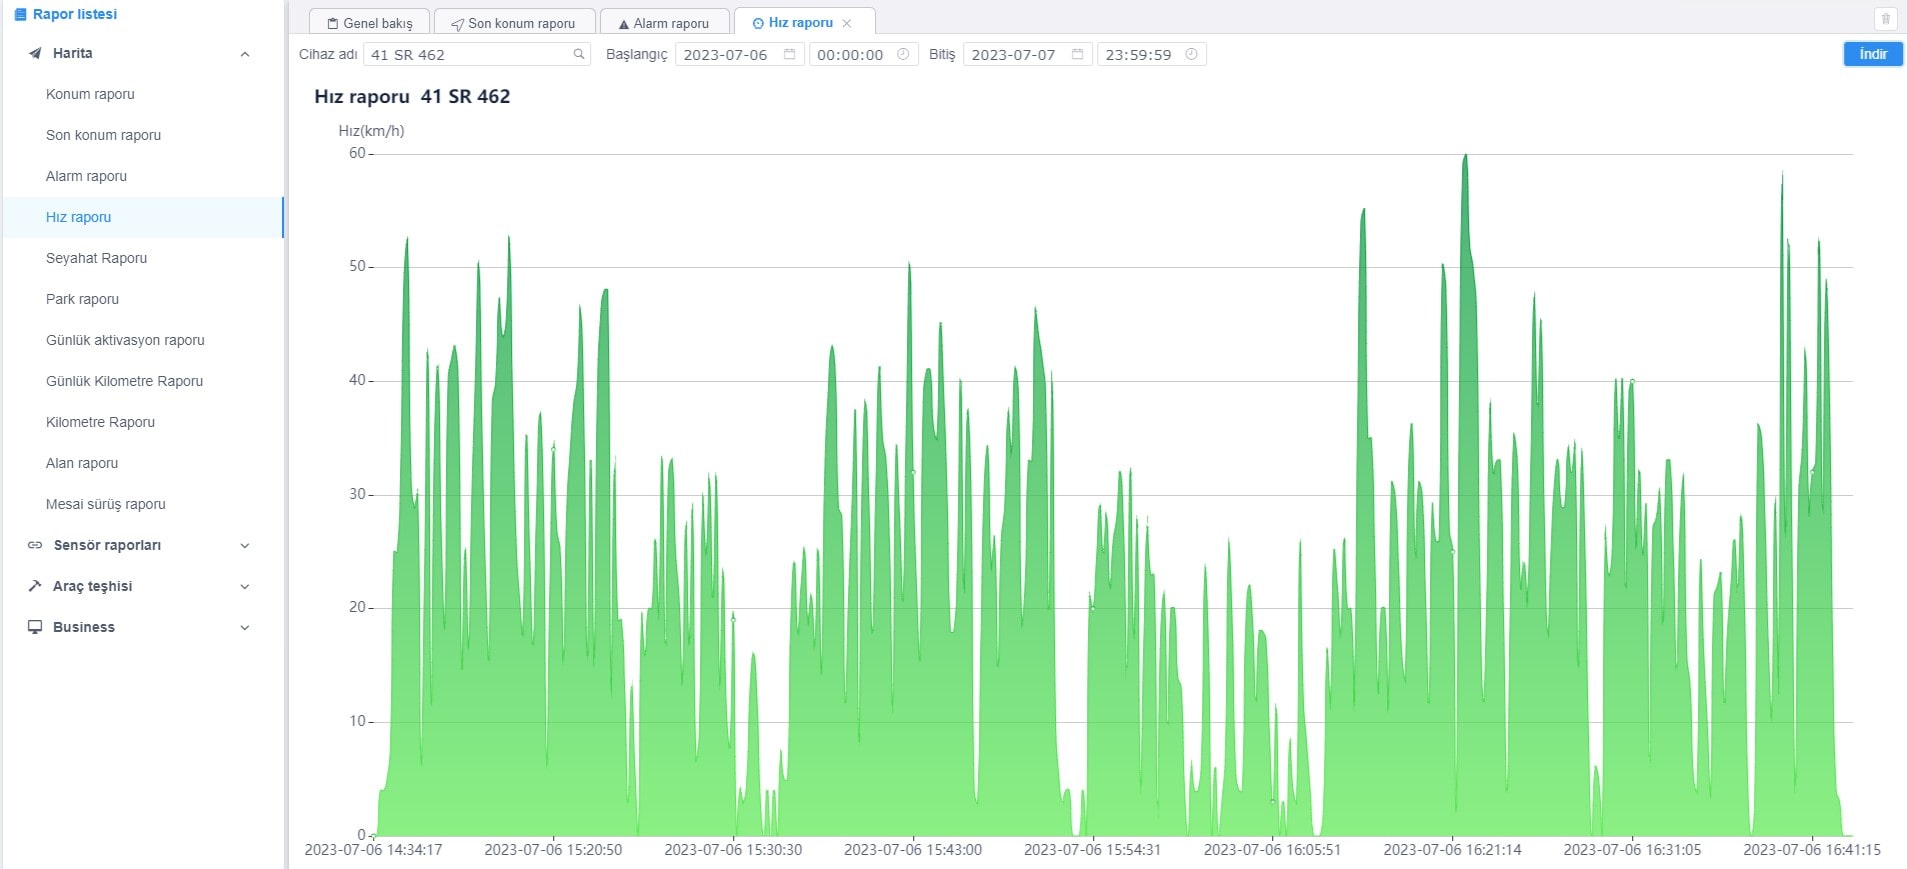
Task: Open the start time clock icon
Action: pos(903,54)
